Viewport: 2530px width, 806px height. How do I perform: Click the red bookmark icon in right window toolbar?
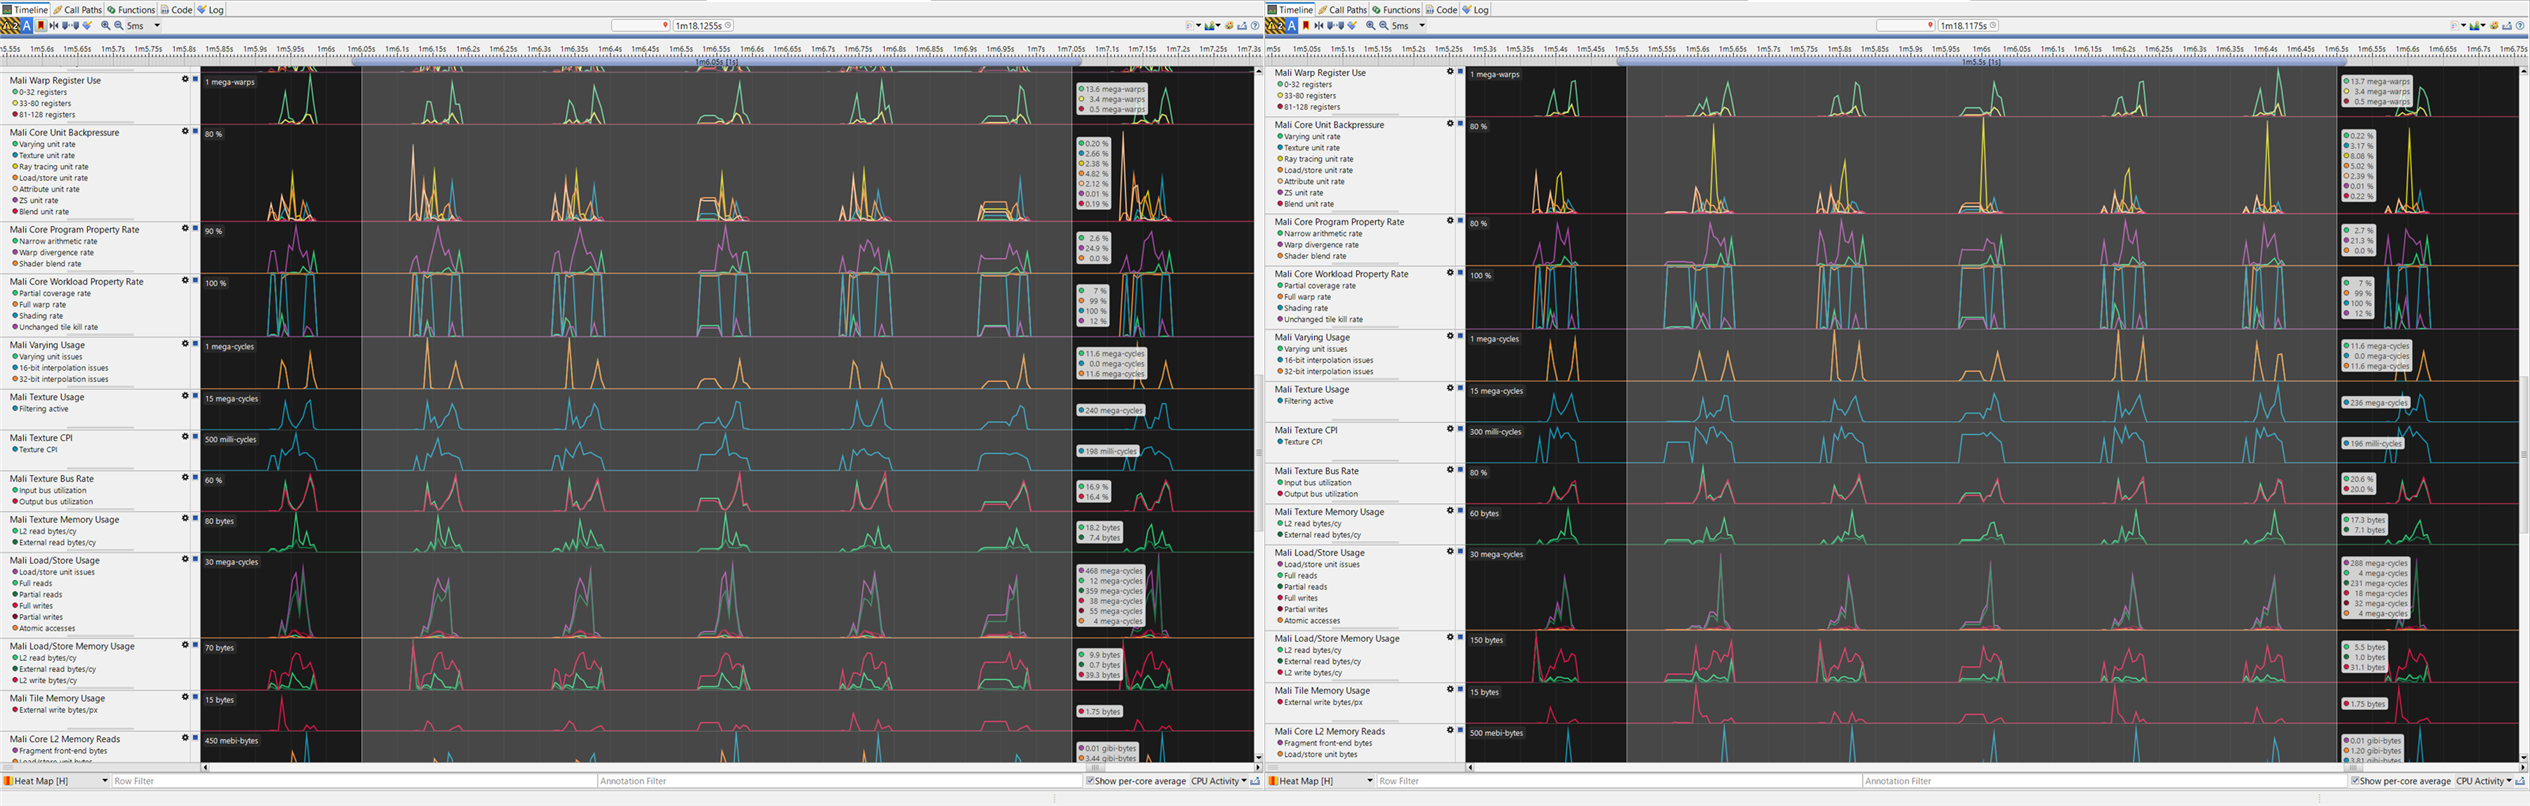coord(1306,26)
